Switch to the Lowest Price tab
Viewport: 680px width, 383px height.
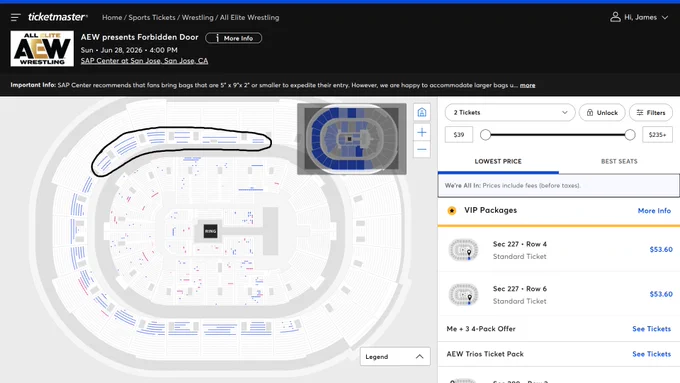point(498,161)
